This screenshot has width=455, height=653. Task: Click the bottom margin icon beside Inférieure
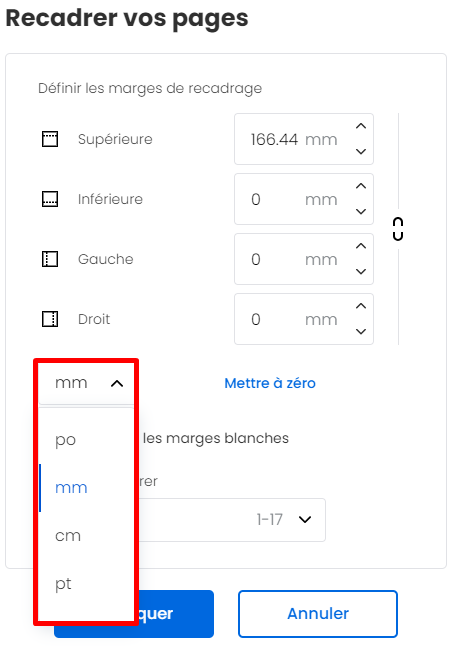point(50,199)
